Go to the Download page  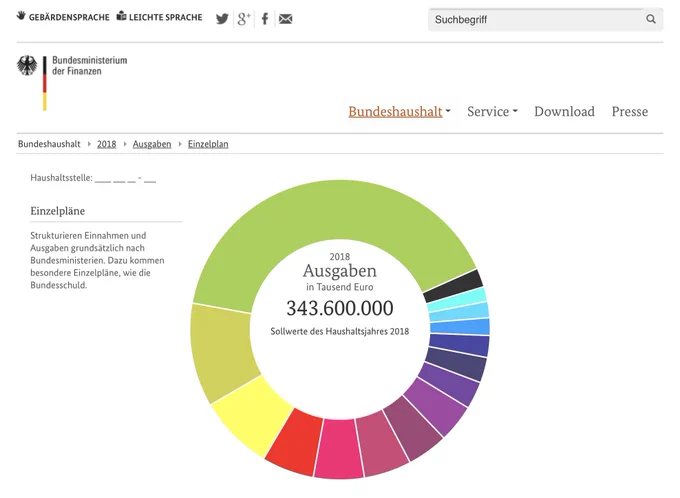(x=564, y=111)
